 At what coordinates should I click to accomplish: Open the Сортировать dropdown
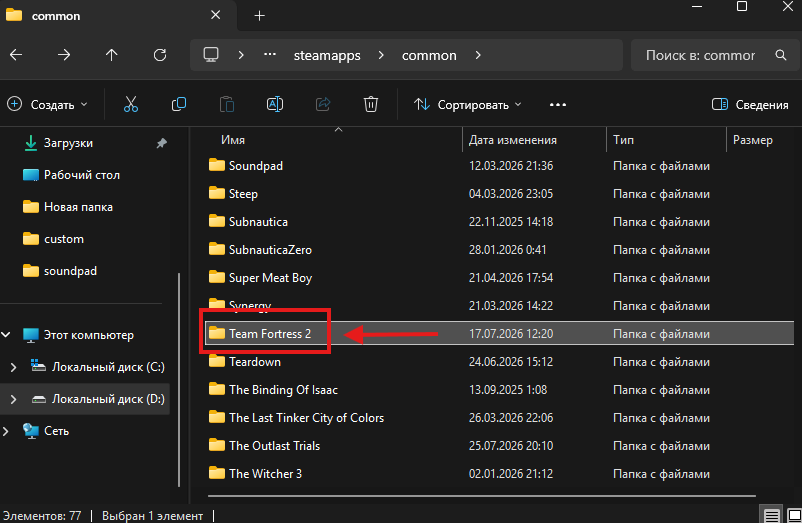point(467,104)
